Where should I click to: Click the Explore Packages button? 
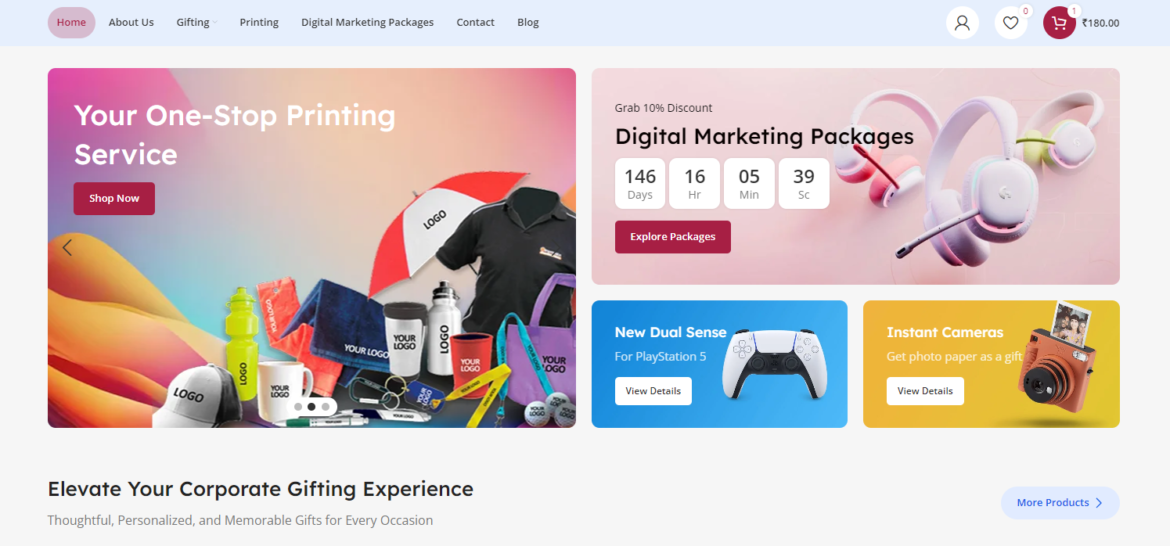[x=672, y=237]
